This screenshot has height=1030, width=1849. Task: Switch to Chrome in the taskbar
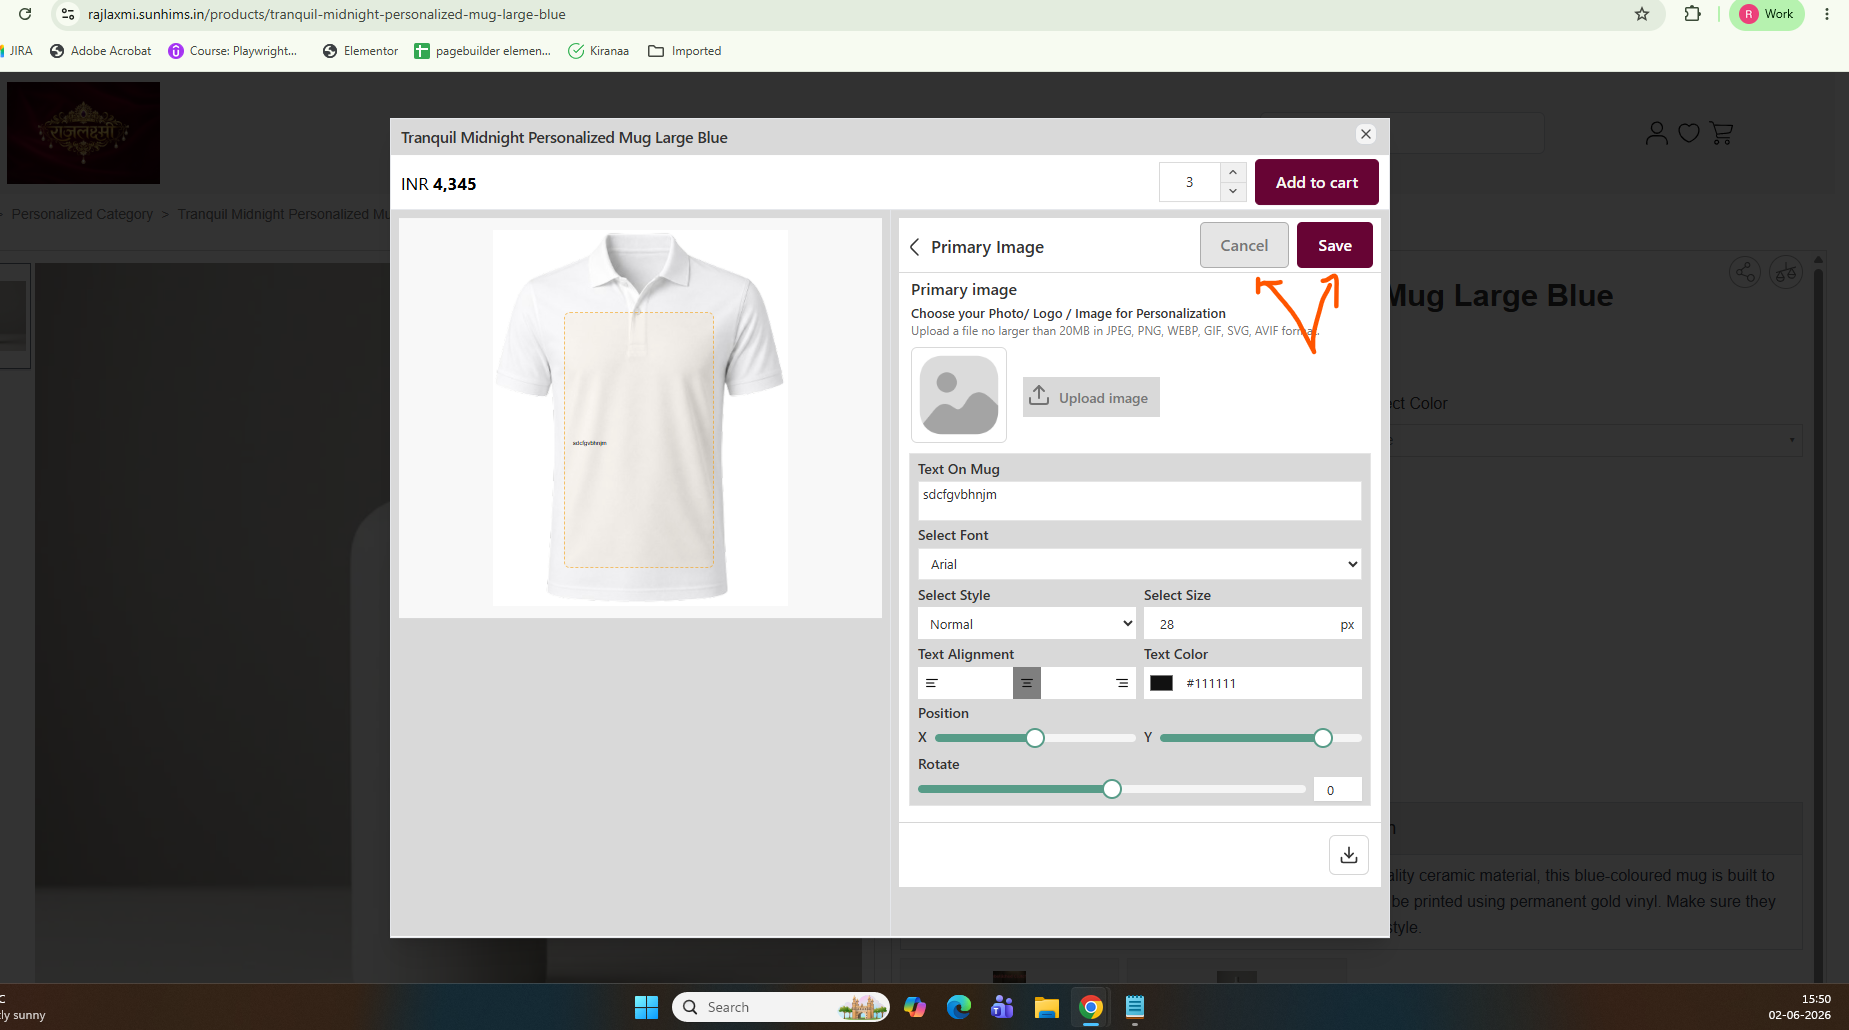click(1091, 1007)
